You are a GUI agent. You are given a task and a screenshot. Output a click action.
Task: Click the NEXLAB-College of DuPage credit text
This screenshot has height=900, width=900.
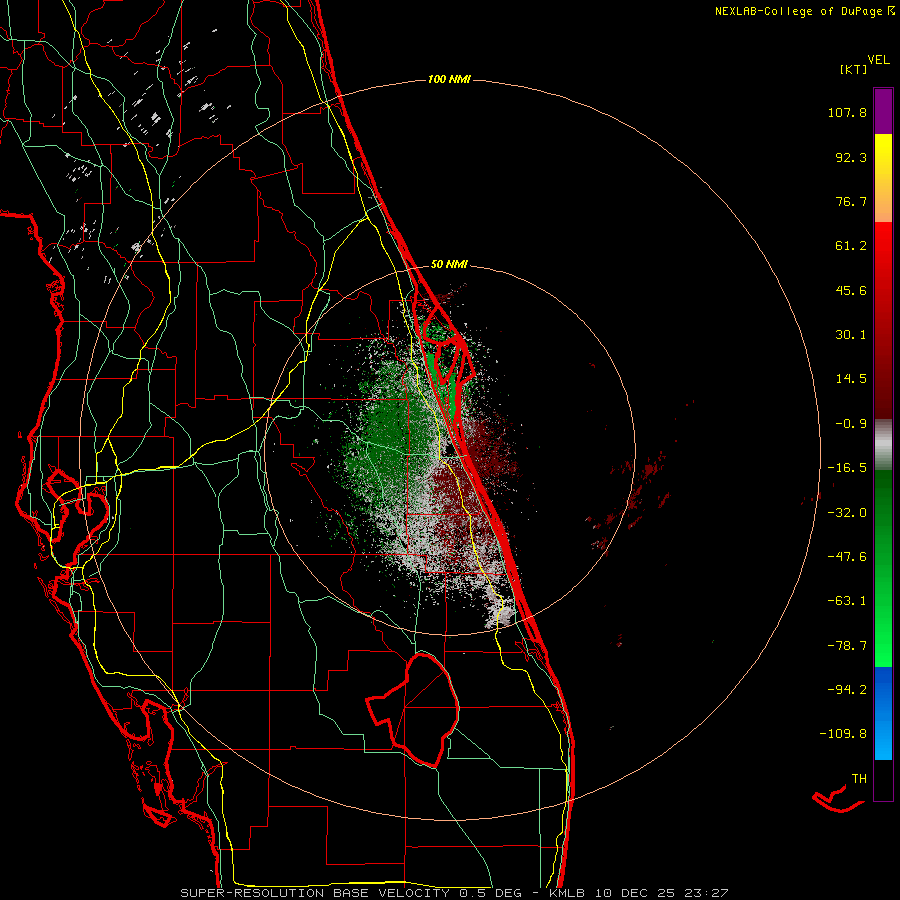(798, 11)
